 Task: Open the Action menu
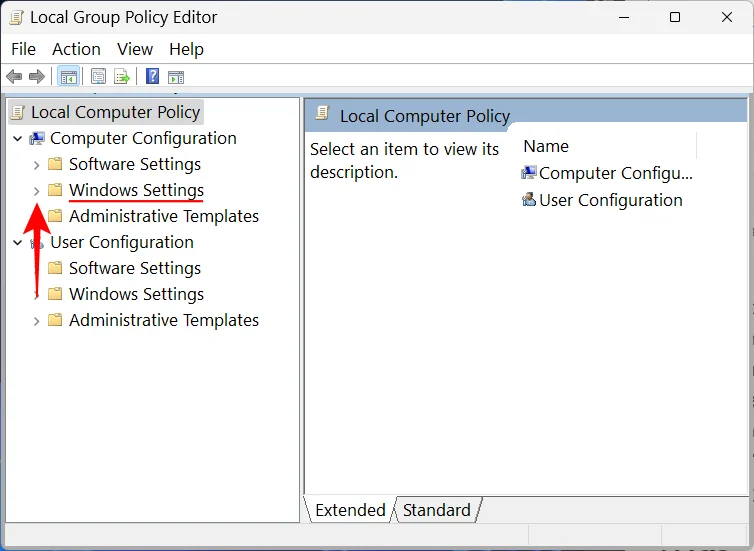tap(76, 49)
